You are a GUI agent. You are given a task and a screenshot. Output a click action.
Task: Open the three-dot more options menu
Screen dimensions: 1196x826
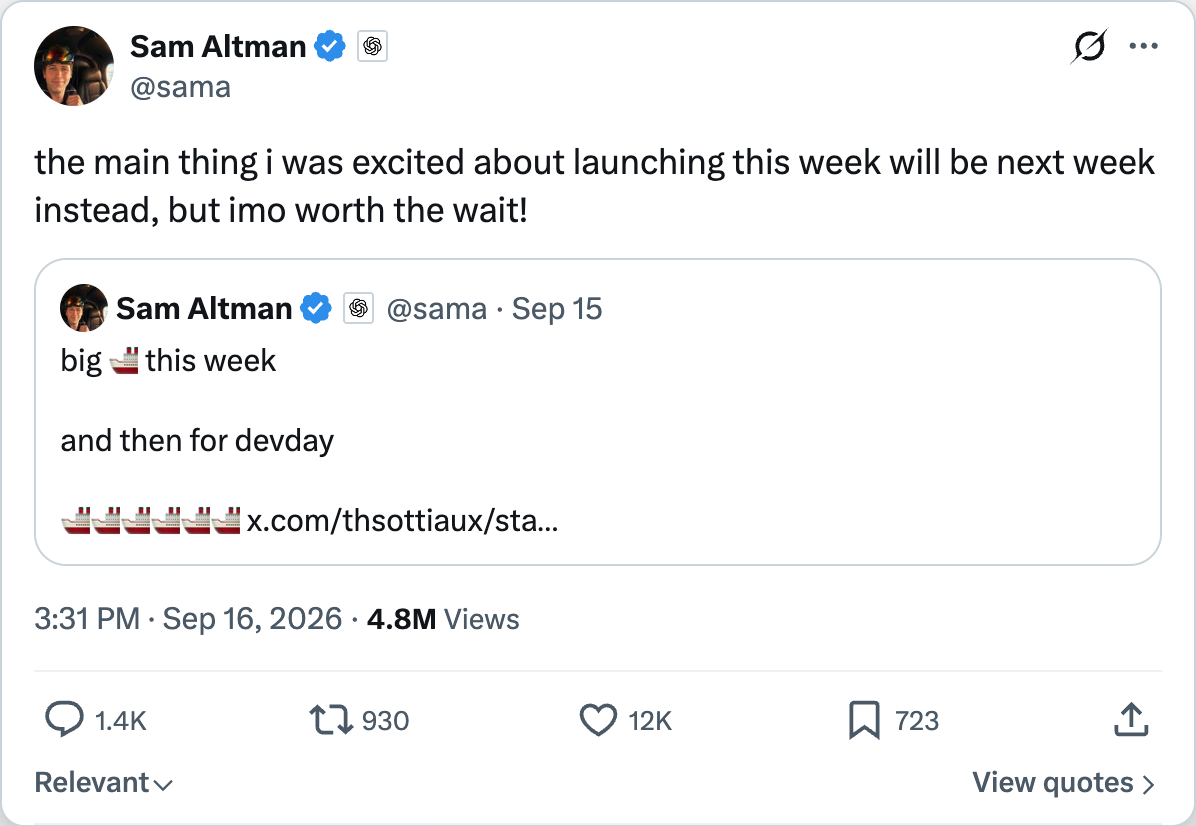point(1143,46)
